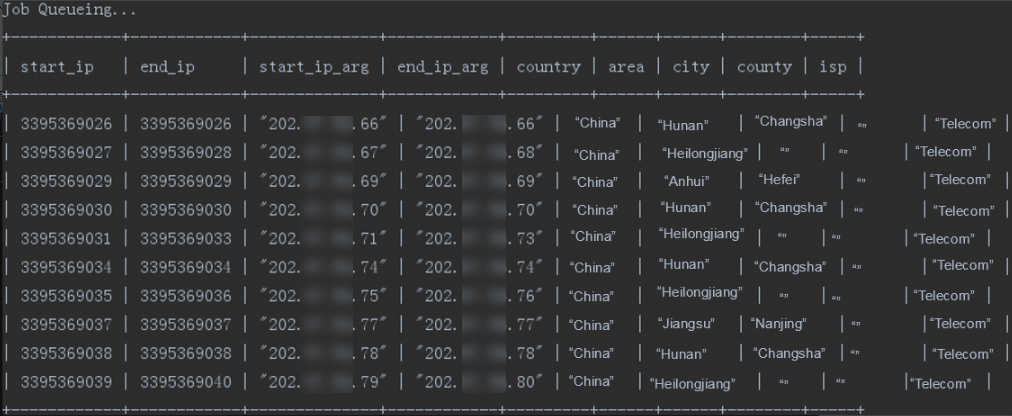Click start_ip_arg ending in .77

tap(323, 324)
